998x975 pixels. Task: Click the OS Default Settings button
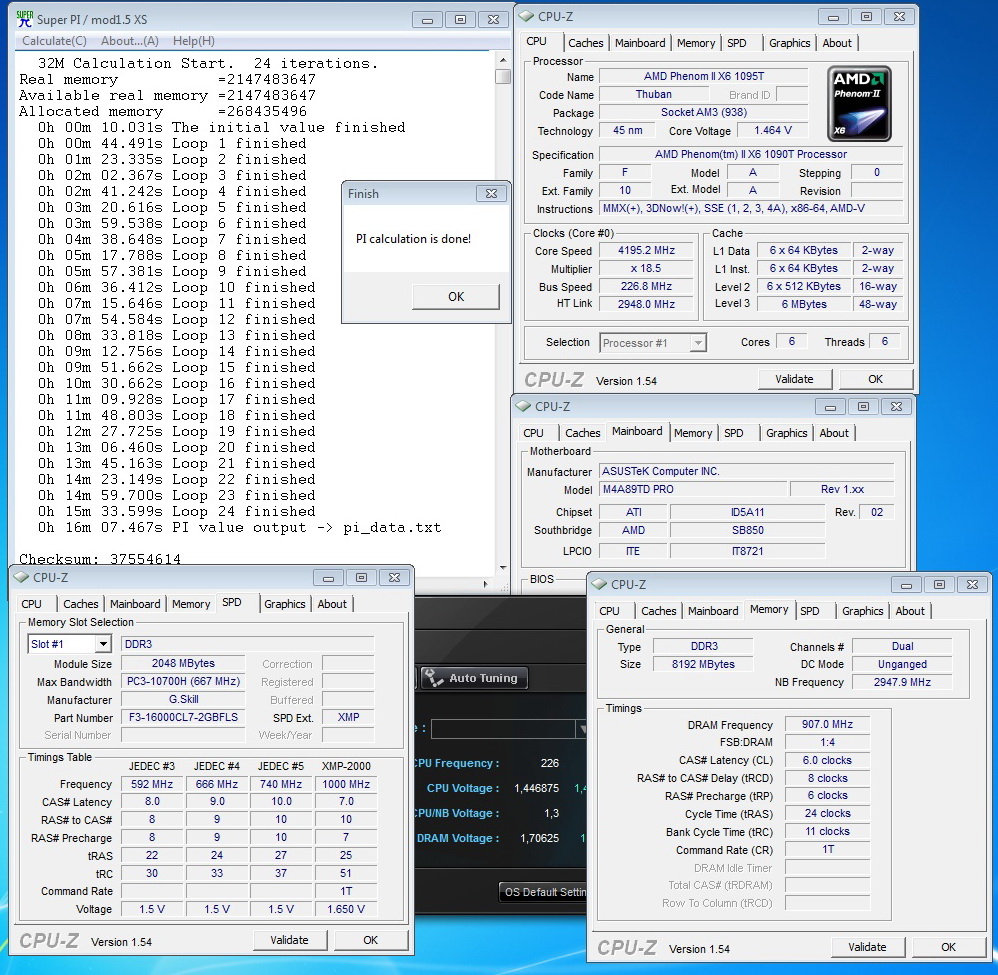pyautogui.click(x=542, y=892)
